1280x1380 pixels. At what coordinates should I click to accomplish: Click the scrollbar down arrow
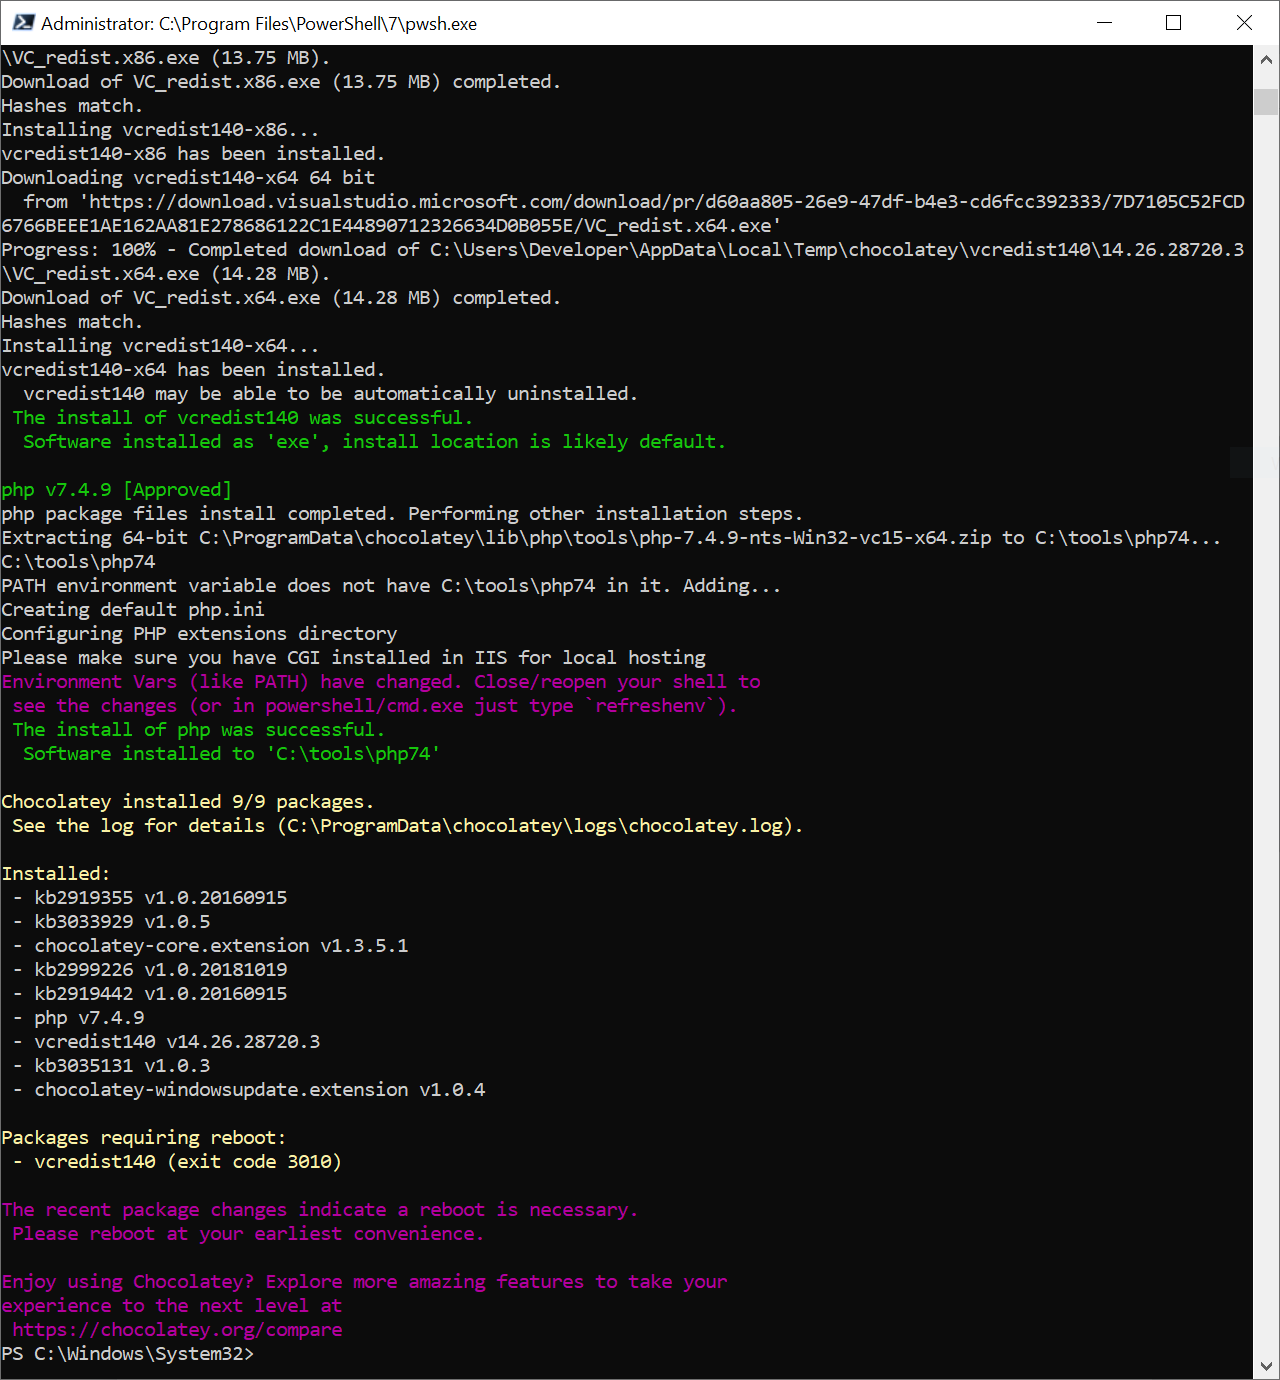[x=1264, y=1366]
